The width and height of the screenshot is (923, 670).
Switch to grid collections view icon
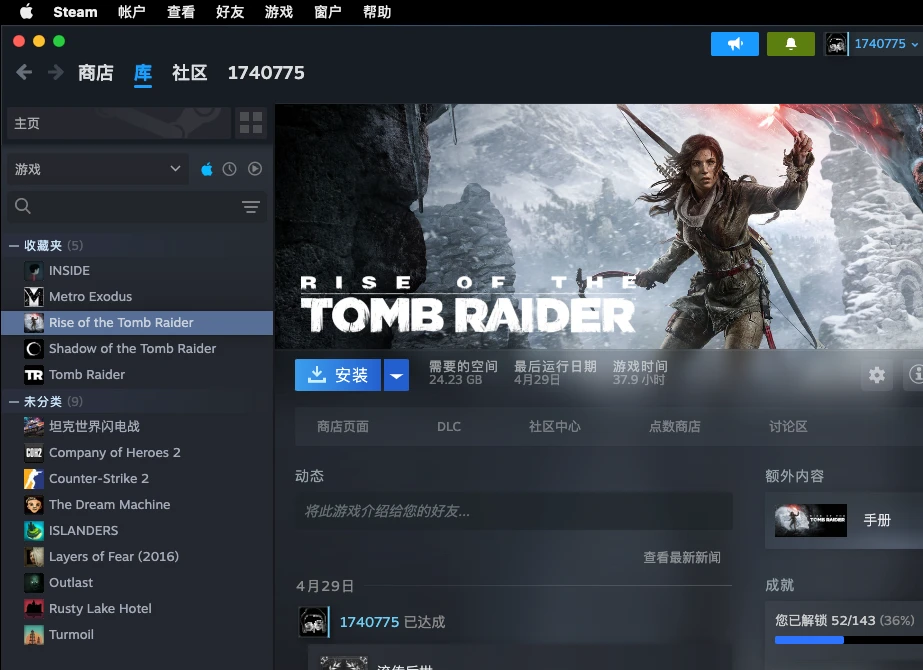[x=251, y=123]
